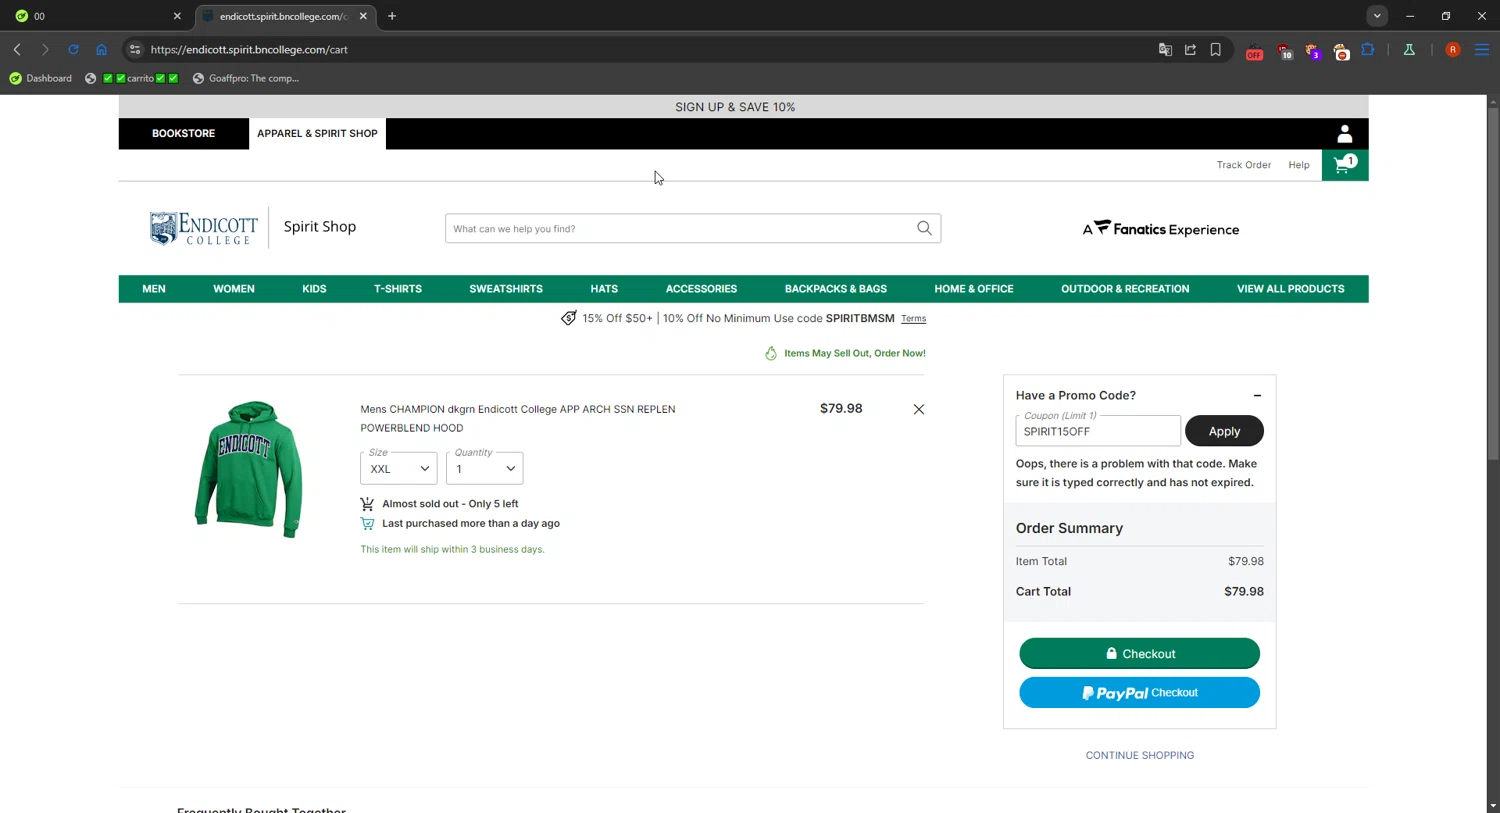This screenshot has height=813, width=1500.
Task: Open the browser hamburger menu
Action: tap(1482, 49)
